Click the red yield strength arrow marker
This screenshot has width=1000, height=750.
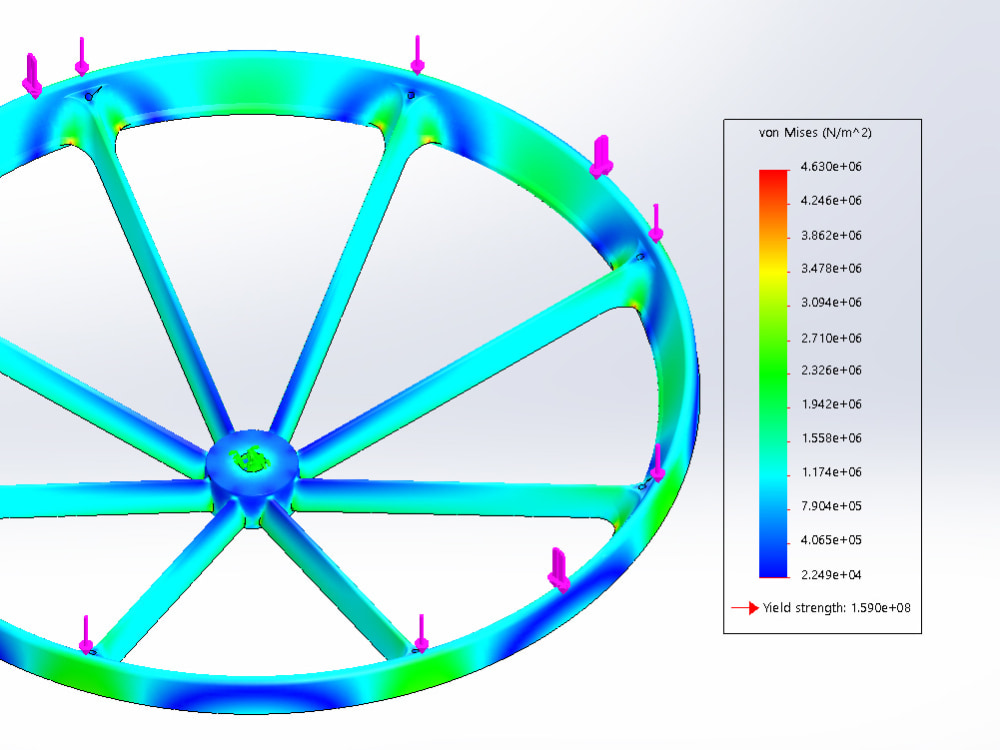(x=745, y=608)
